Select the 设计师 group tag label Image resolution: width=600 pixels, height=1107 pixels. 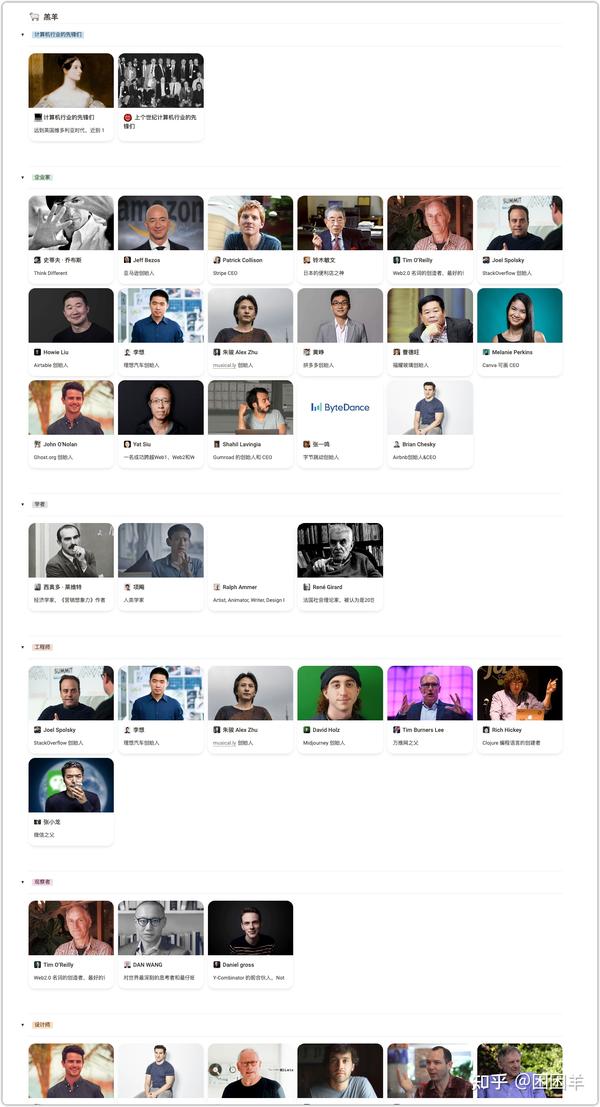[x=42, y=1025]
